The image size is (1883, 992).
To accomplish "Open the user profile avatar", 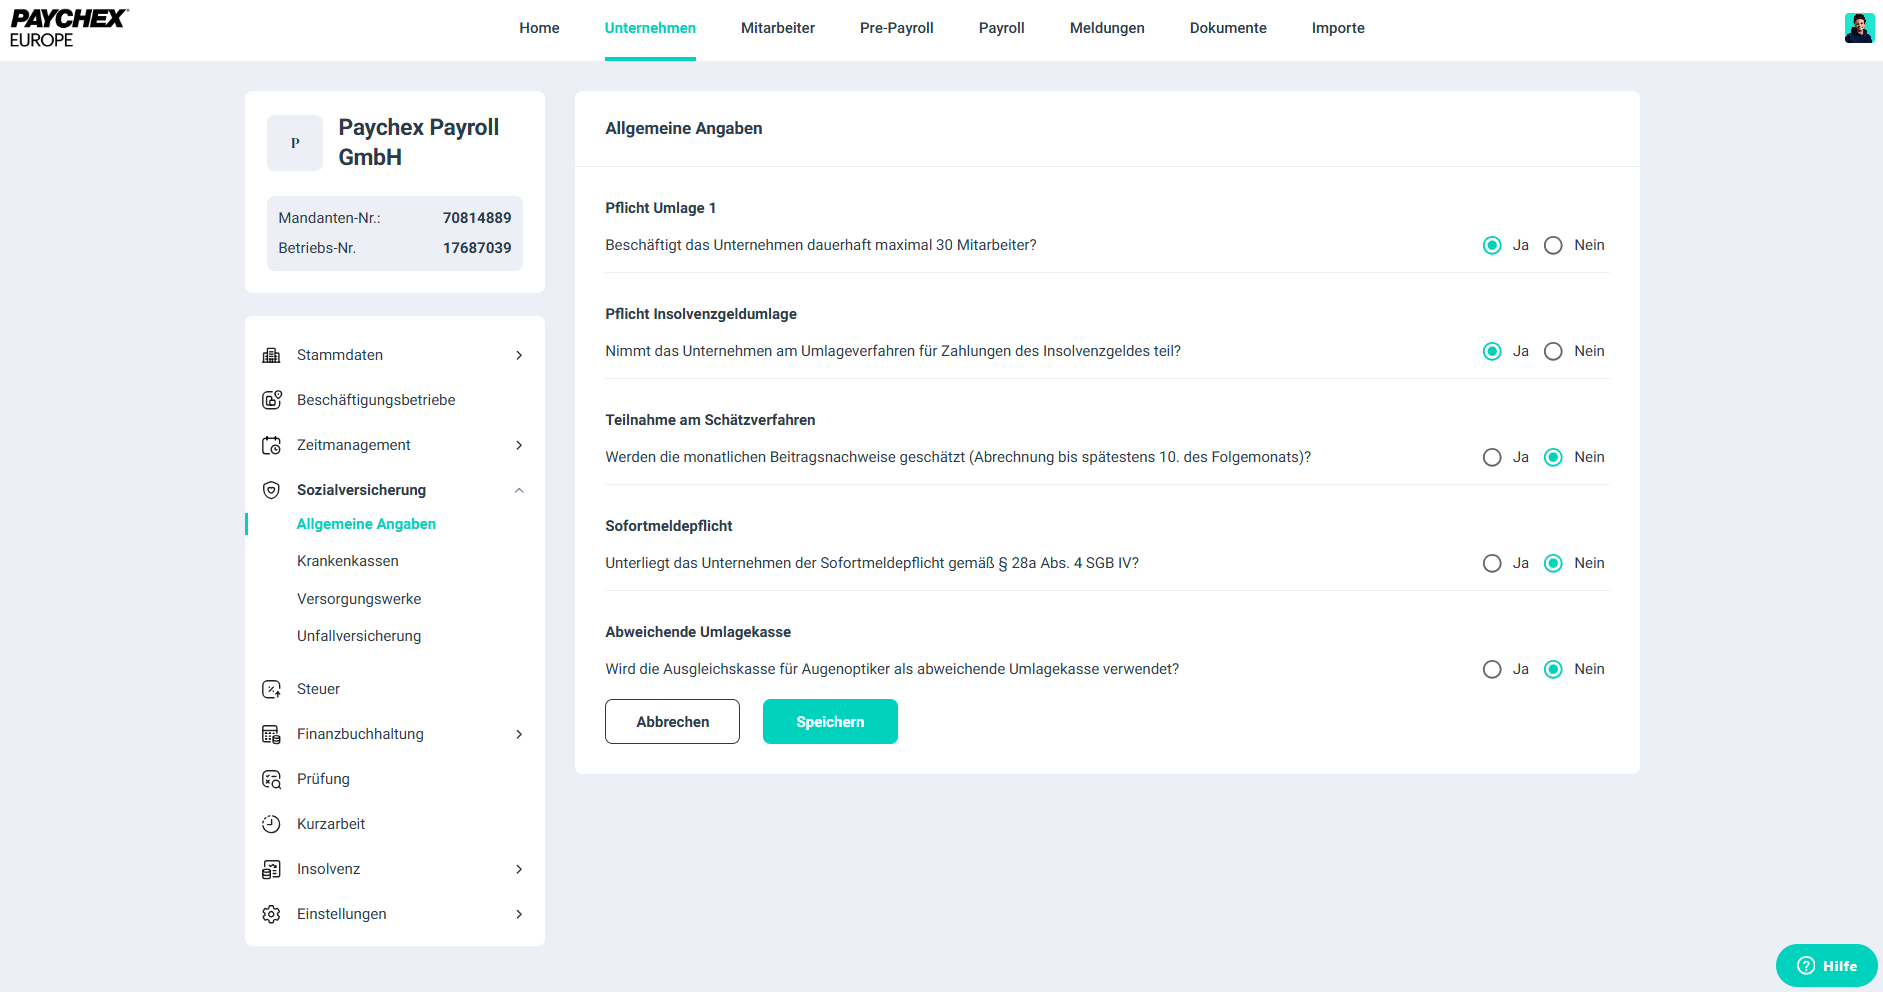I will pos(1858,28).
